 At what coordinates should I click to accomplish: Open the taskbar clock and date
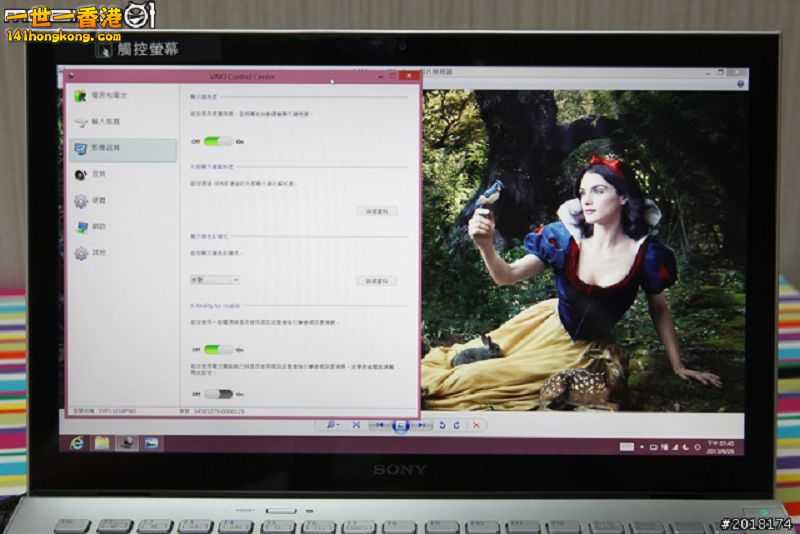tap(720, 447)
